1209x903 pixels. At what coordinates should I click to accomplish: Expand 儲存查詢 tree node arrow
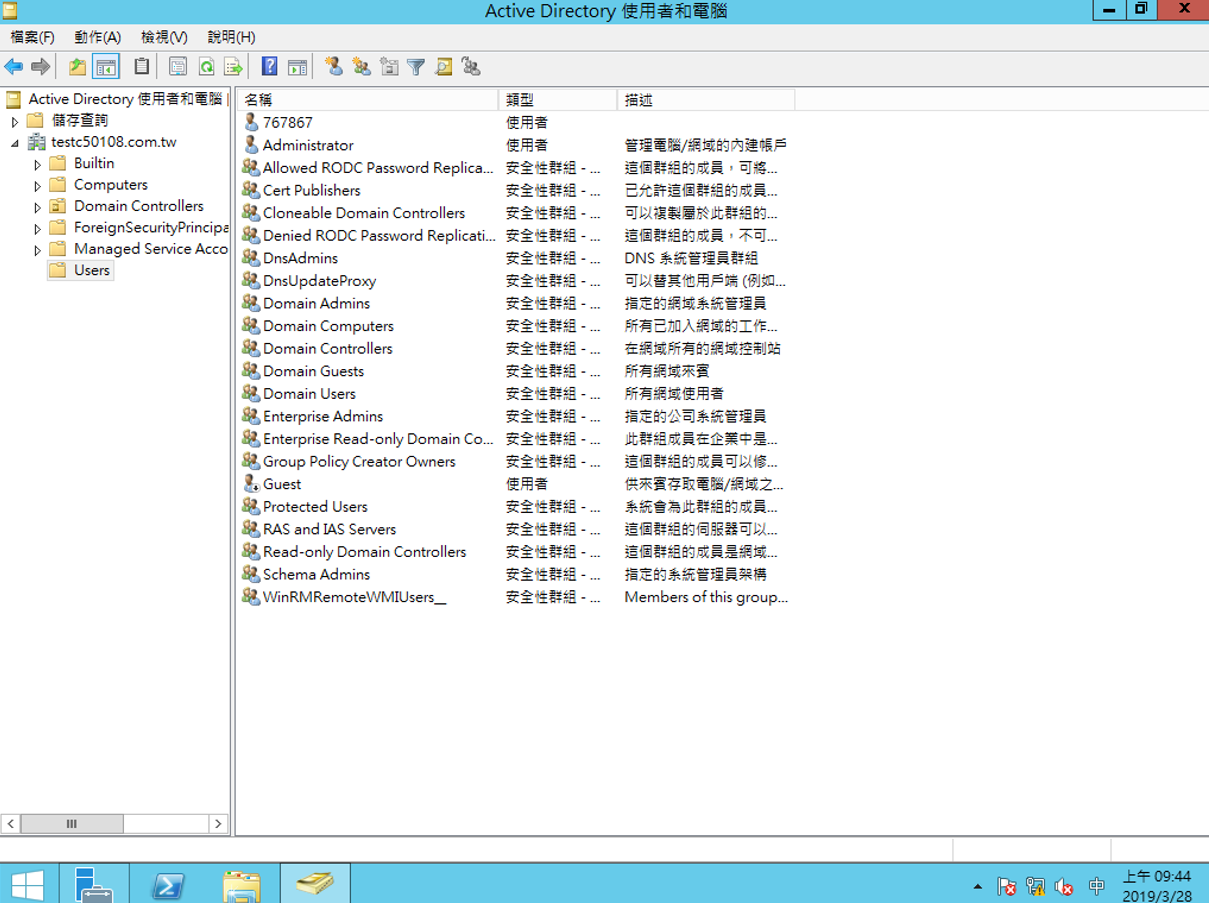(x=15, y=121)
